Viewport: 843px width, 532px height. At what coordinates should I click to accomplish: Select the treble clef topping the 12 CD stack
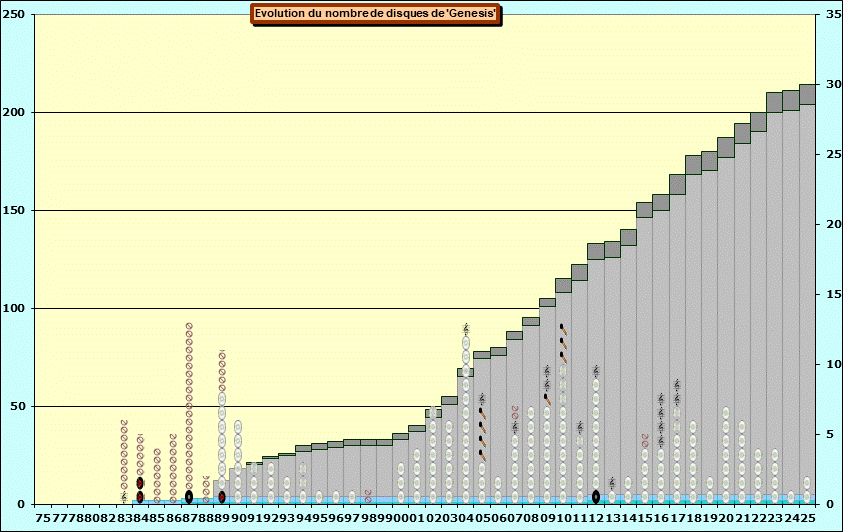pos(596,371)
